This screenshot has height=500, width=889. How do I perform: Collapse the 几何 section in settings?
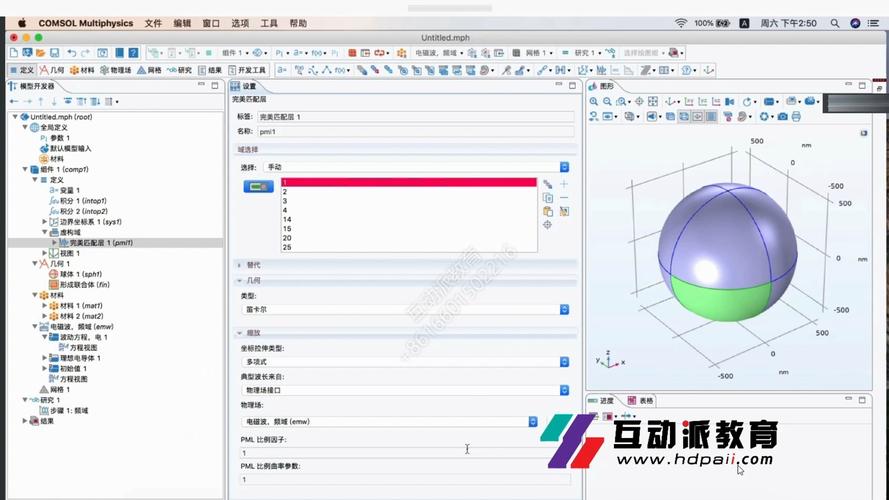tap(240, 281)
